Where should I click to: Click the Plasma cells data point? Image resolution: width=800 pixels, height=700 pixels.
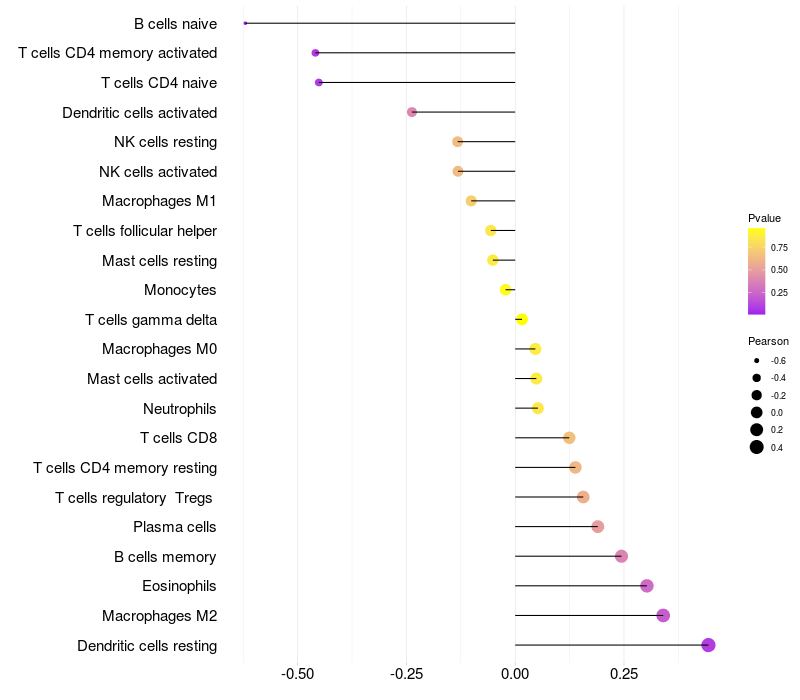[598, 527]
